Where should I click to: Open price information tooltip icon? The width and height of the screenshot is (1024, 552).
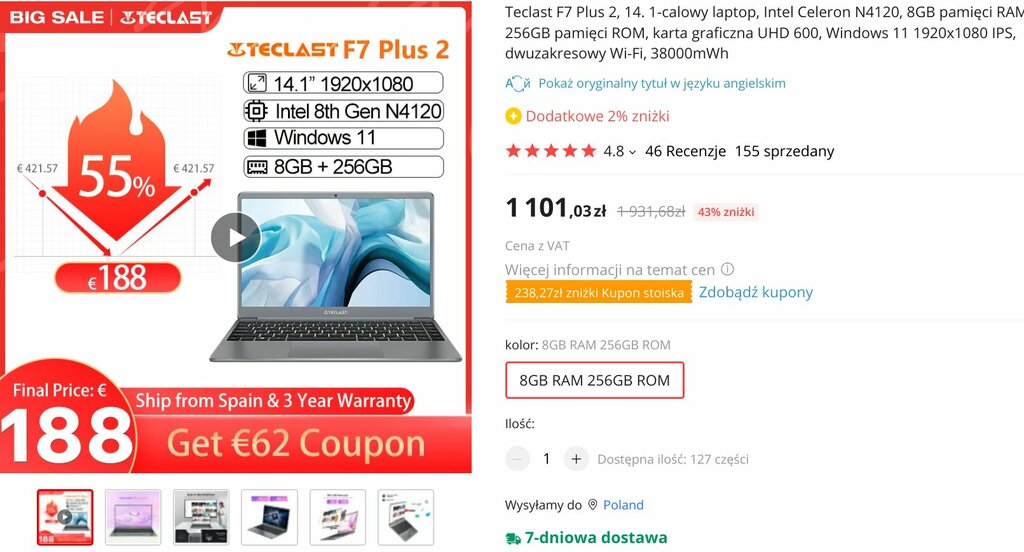pos(728,269)
